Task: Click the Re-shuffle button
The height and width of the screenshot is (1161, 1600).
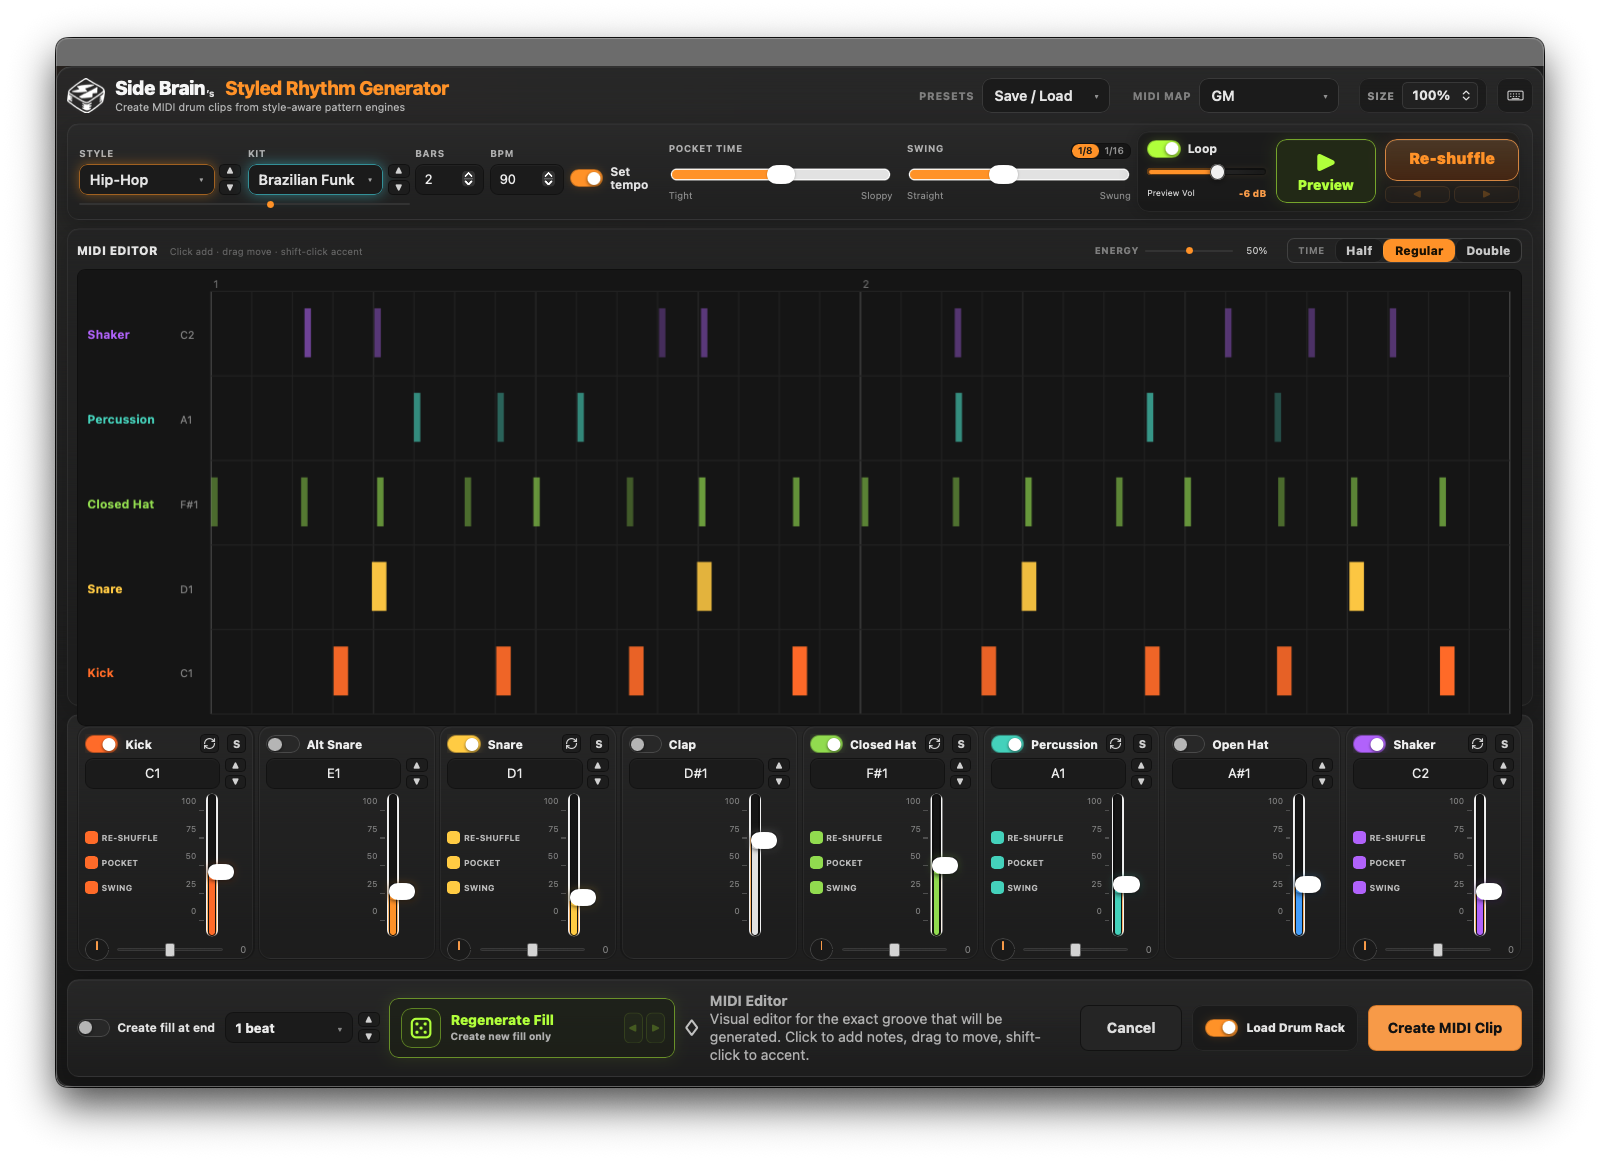Action: click(x=1452, y=159)
